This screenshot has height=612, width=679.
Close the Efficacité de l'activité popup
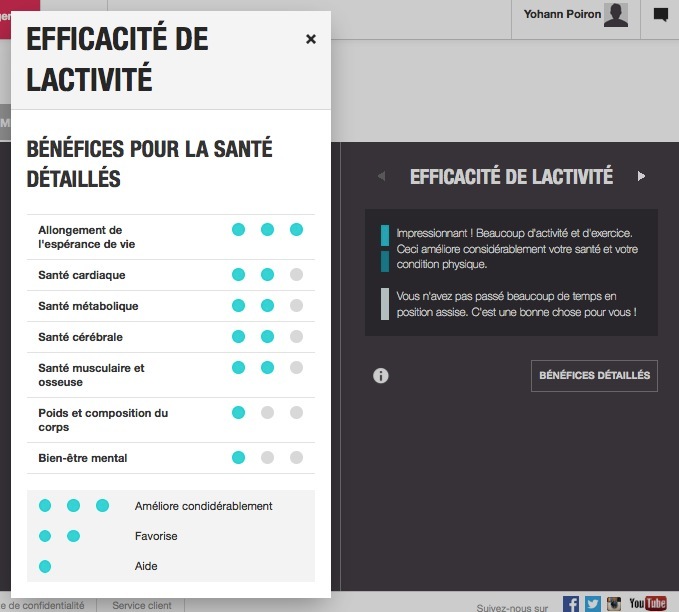click(x=311, y=39)
